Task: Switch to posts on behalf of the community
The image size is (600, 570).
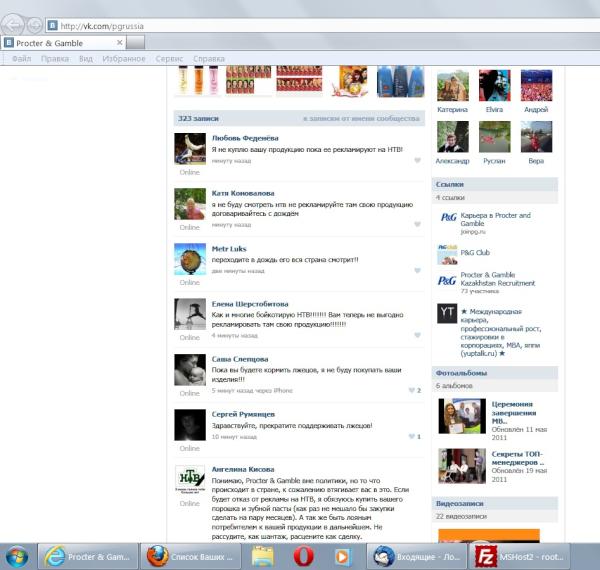Action: pyautogui.click(x=361, y=119)
